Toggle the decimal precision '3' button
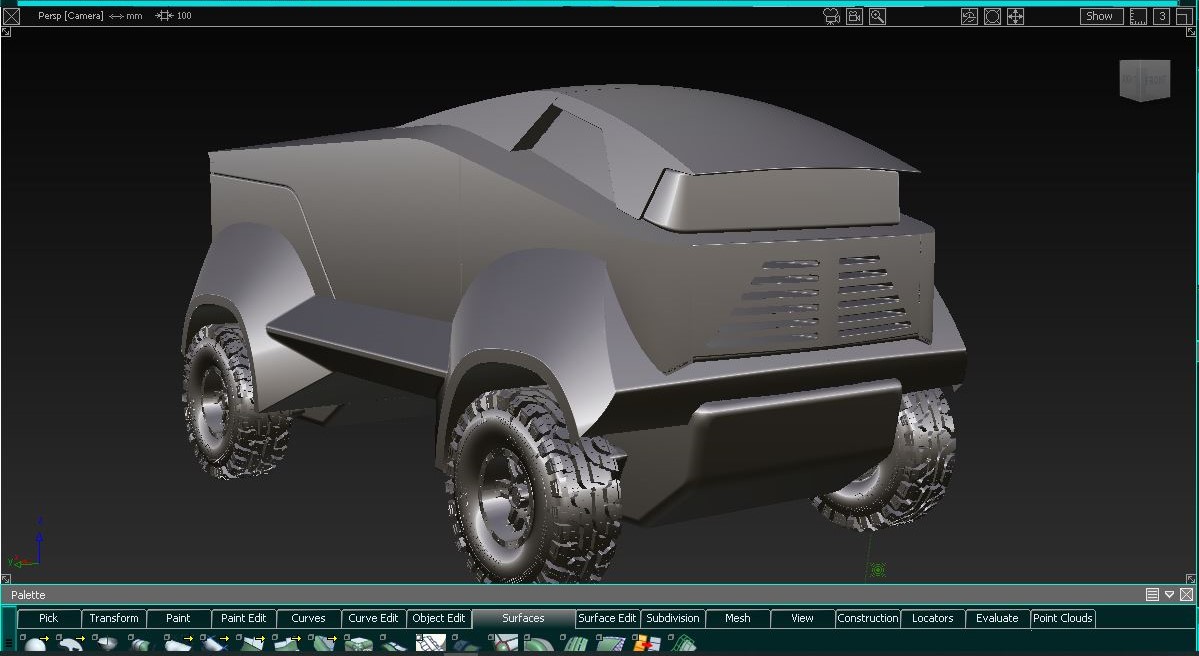 pos(1162,16)
